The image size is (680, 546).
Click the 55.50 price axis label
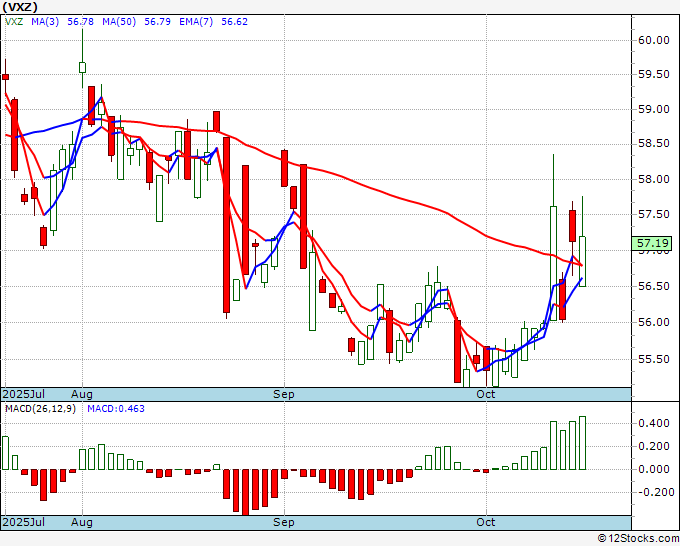(x=654, y=360)
